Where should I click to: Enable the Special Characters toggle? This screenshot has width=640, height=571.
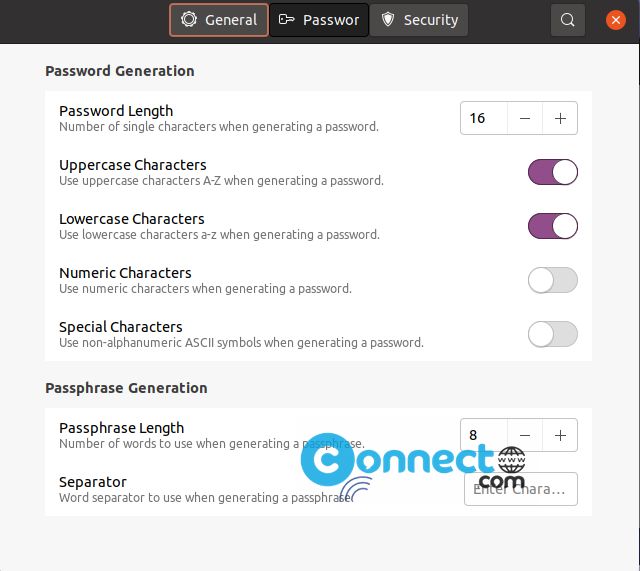[553, 334]
